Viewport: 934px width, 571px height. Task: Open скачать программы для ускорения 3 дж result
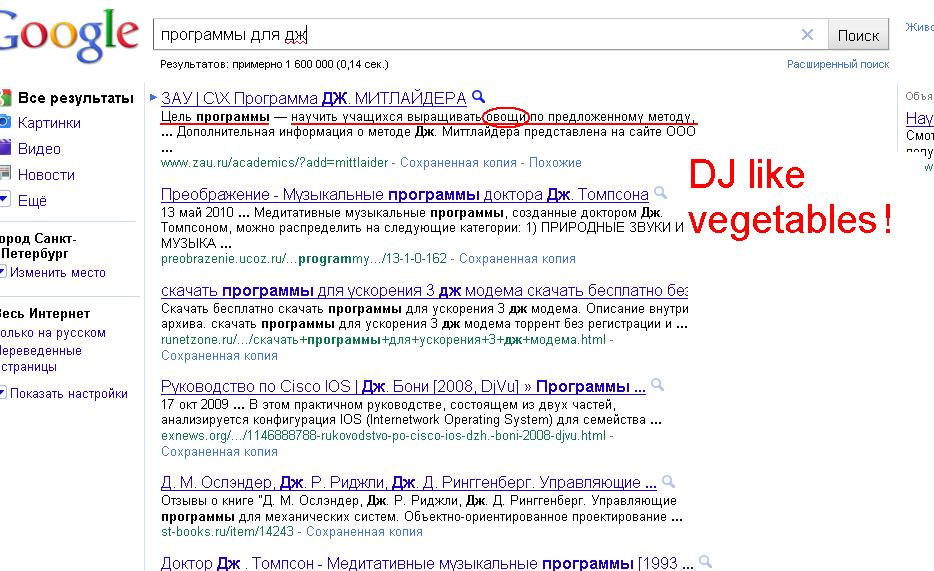click(x=424, y=291)
